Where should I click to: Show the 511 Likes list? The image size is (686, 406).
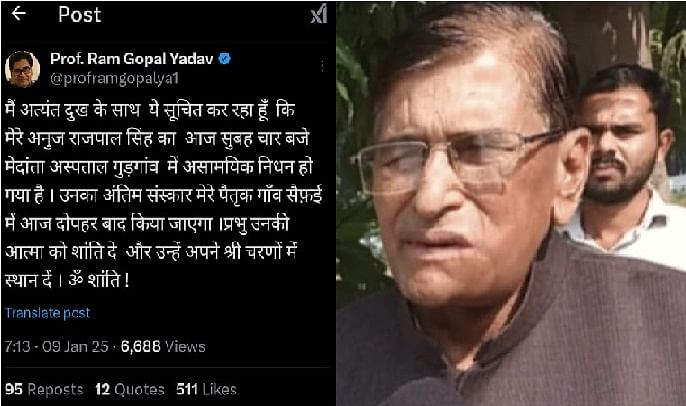(x=206, y=389)
